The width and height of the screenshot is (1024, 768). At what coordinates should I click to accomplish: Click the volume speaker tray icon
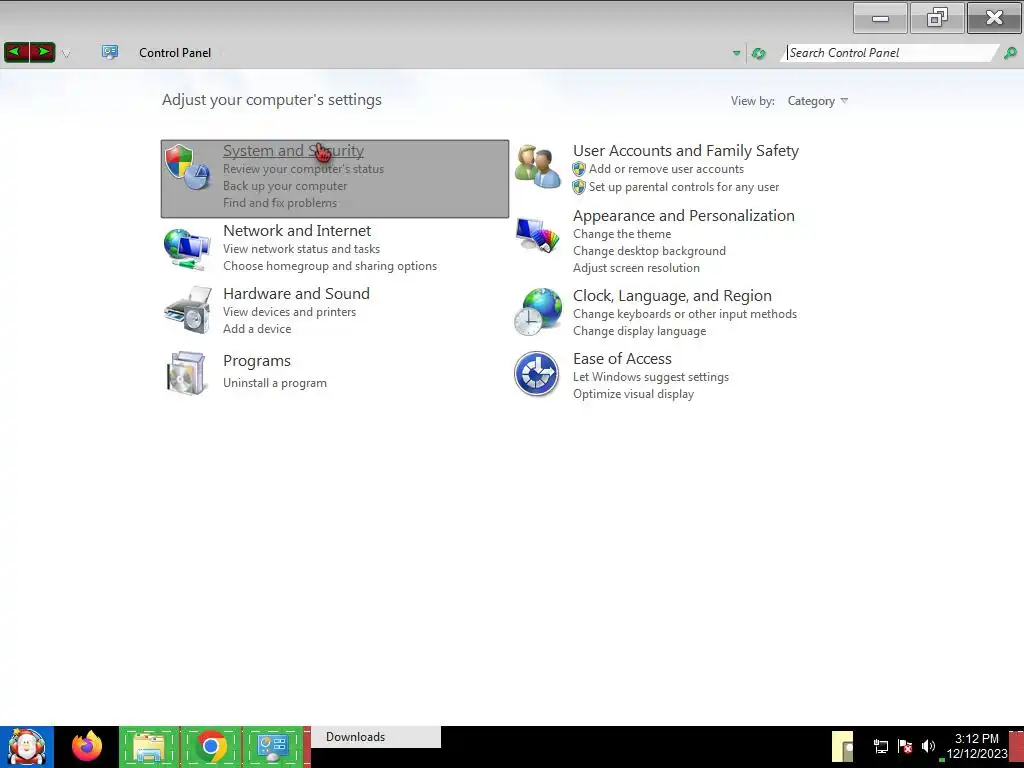[x=928, y=746]
